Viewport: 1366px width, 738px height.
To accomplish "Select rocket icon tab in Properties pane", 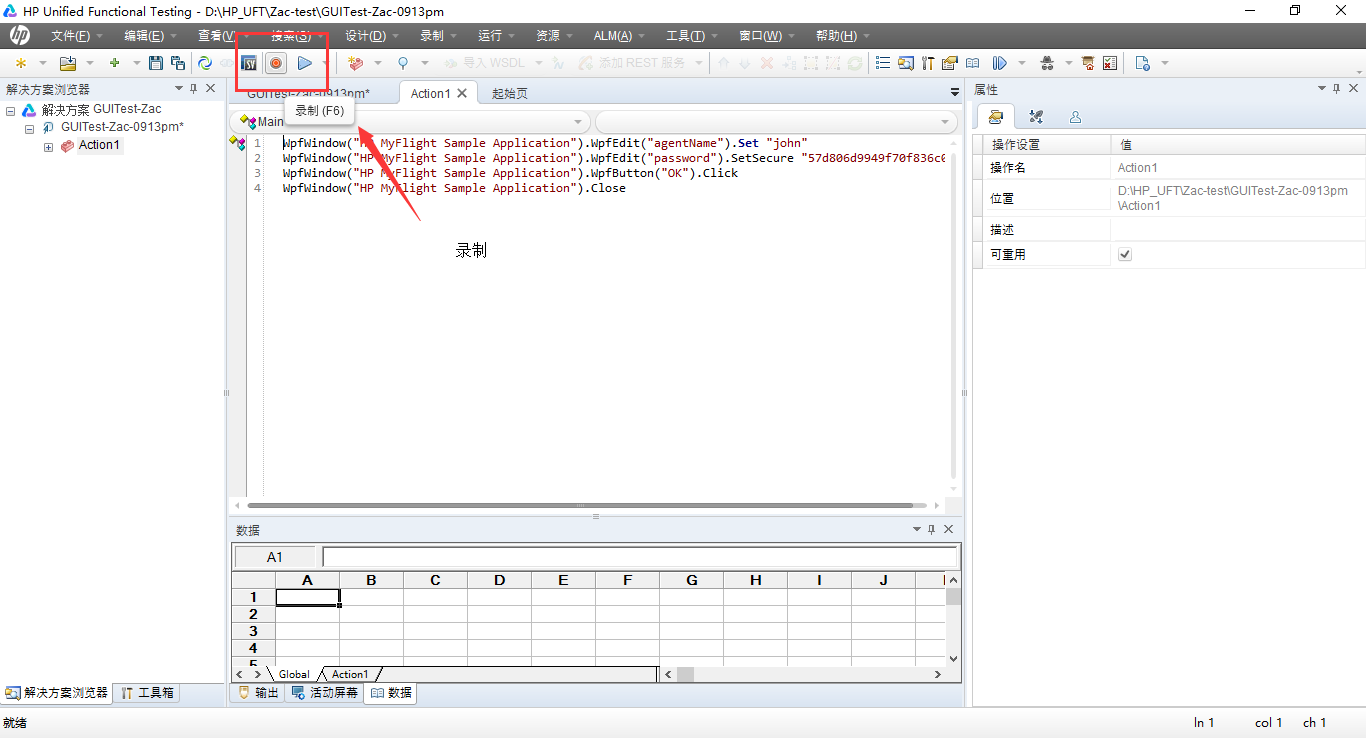I will [1036, 116].
